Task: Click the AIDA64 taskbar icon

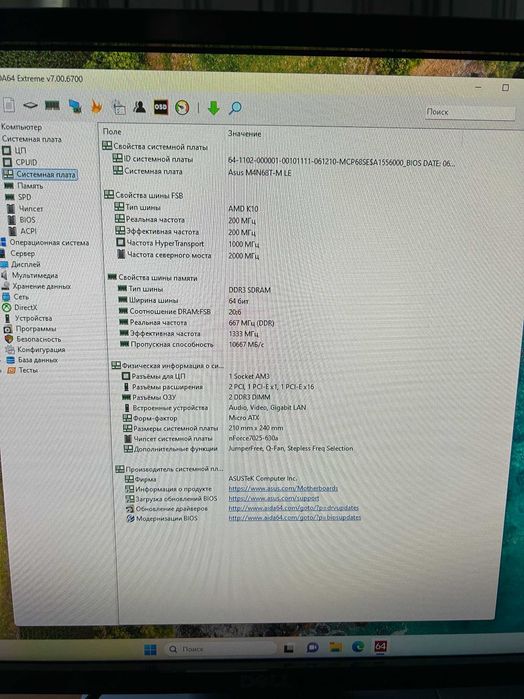Action: [380, 646]
